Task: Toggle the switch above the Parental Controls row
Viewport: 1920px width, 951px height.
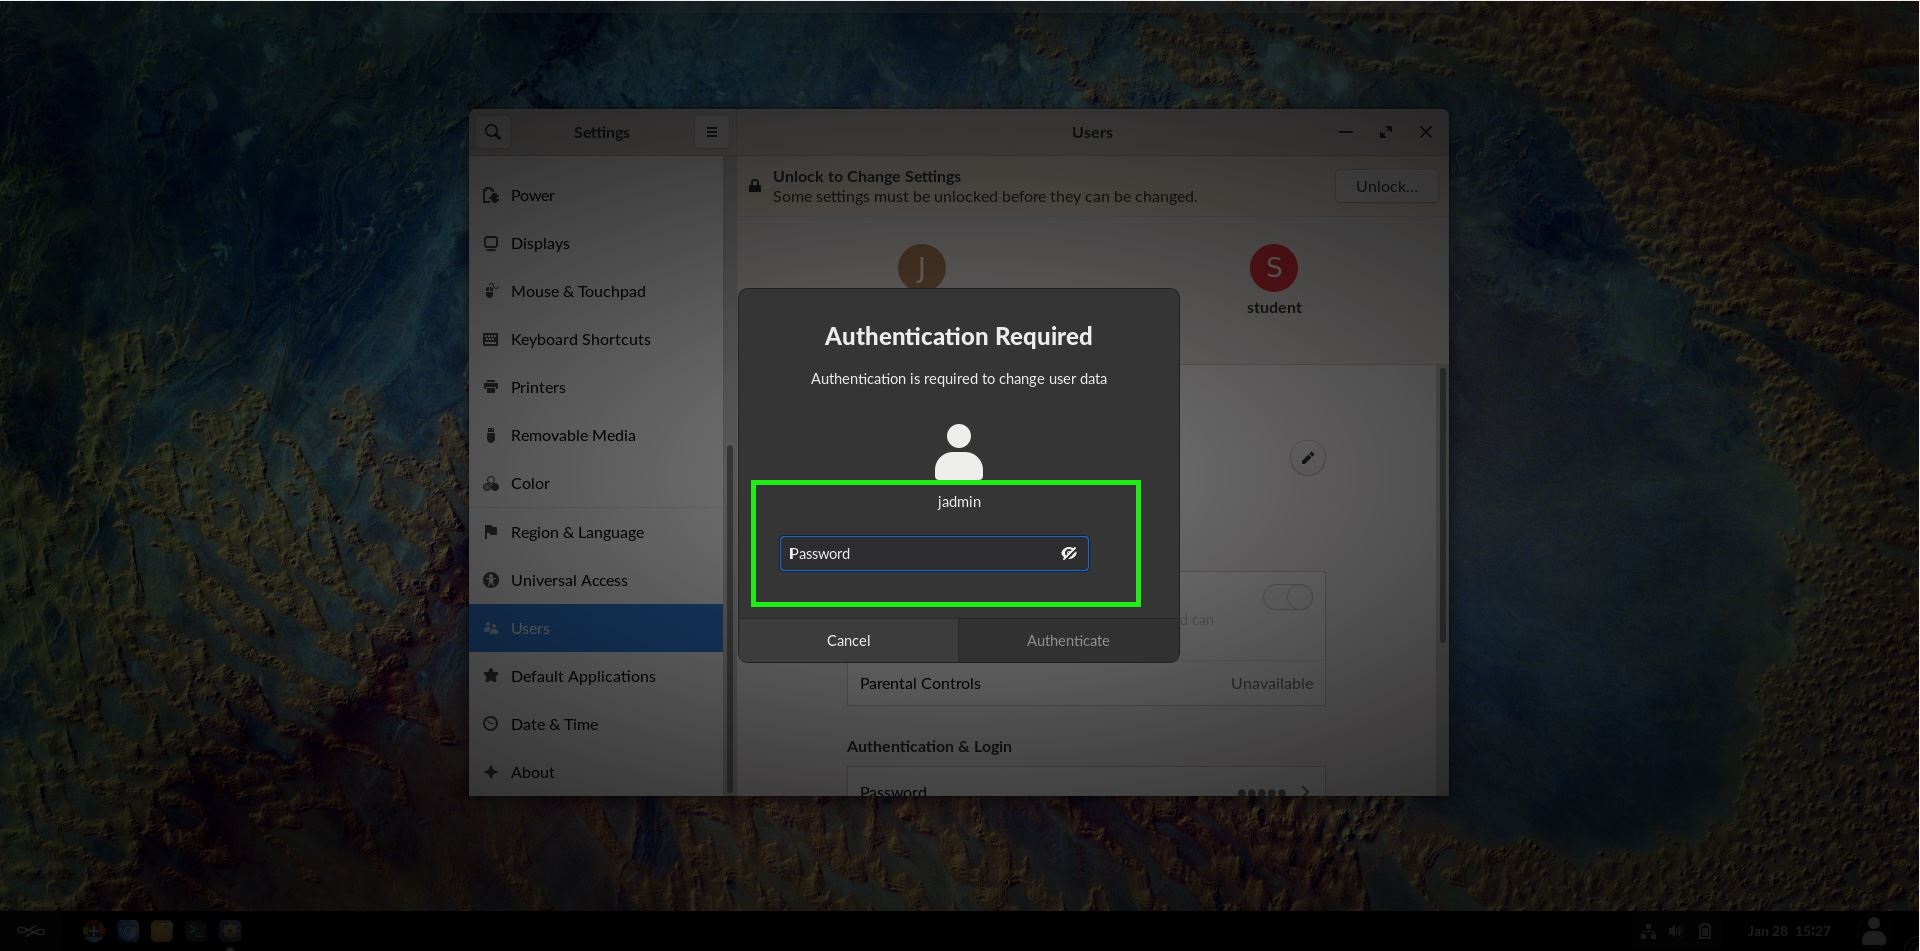Action: 1288,597
